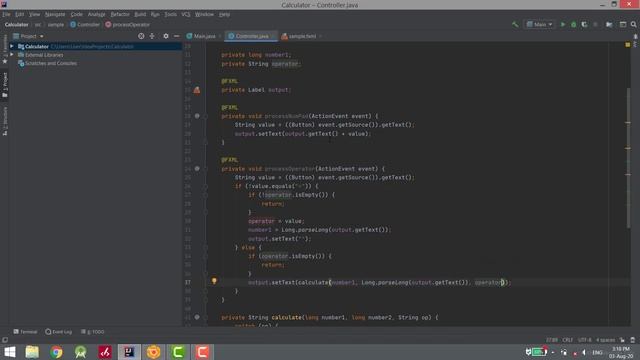Click the CRLF line separator in status bar

pyautogui.click(x=567, y=340)
